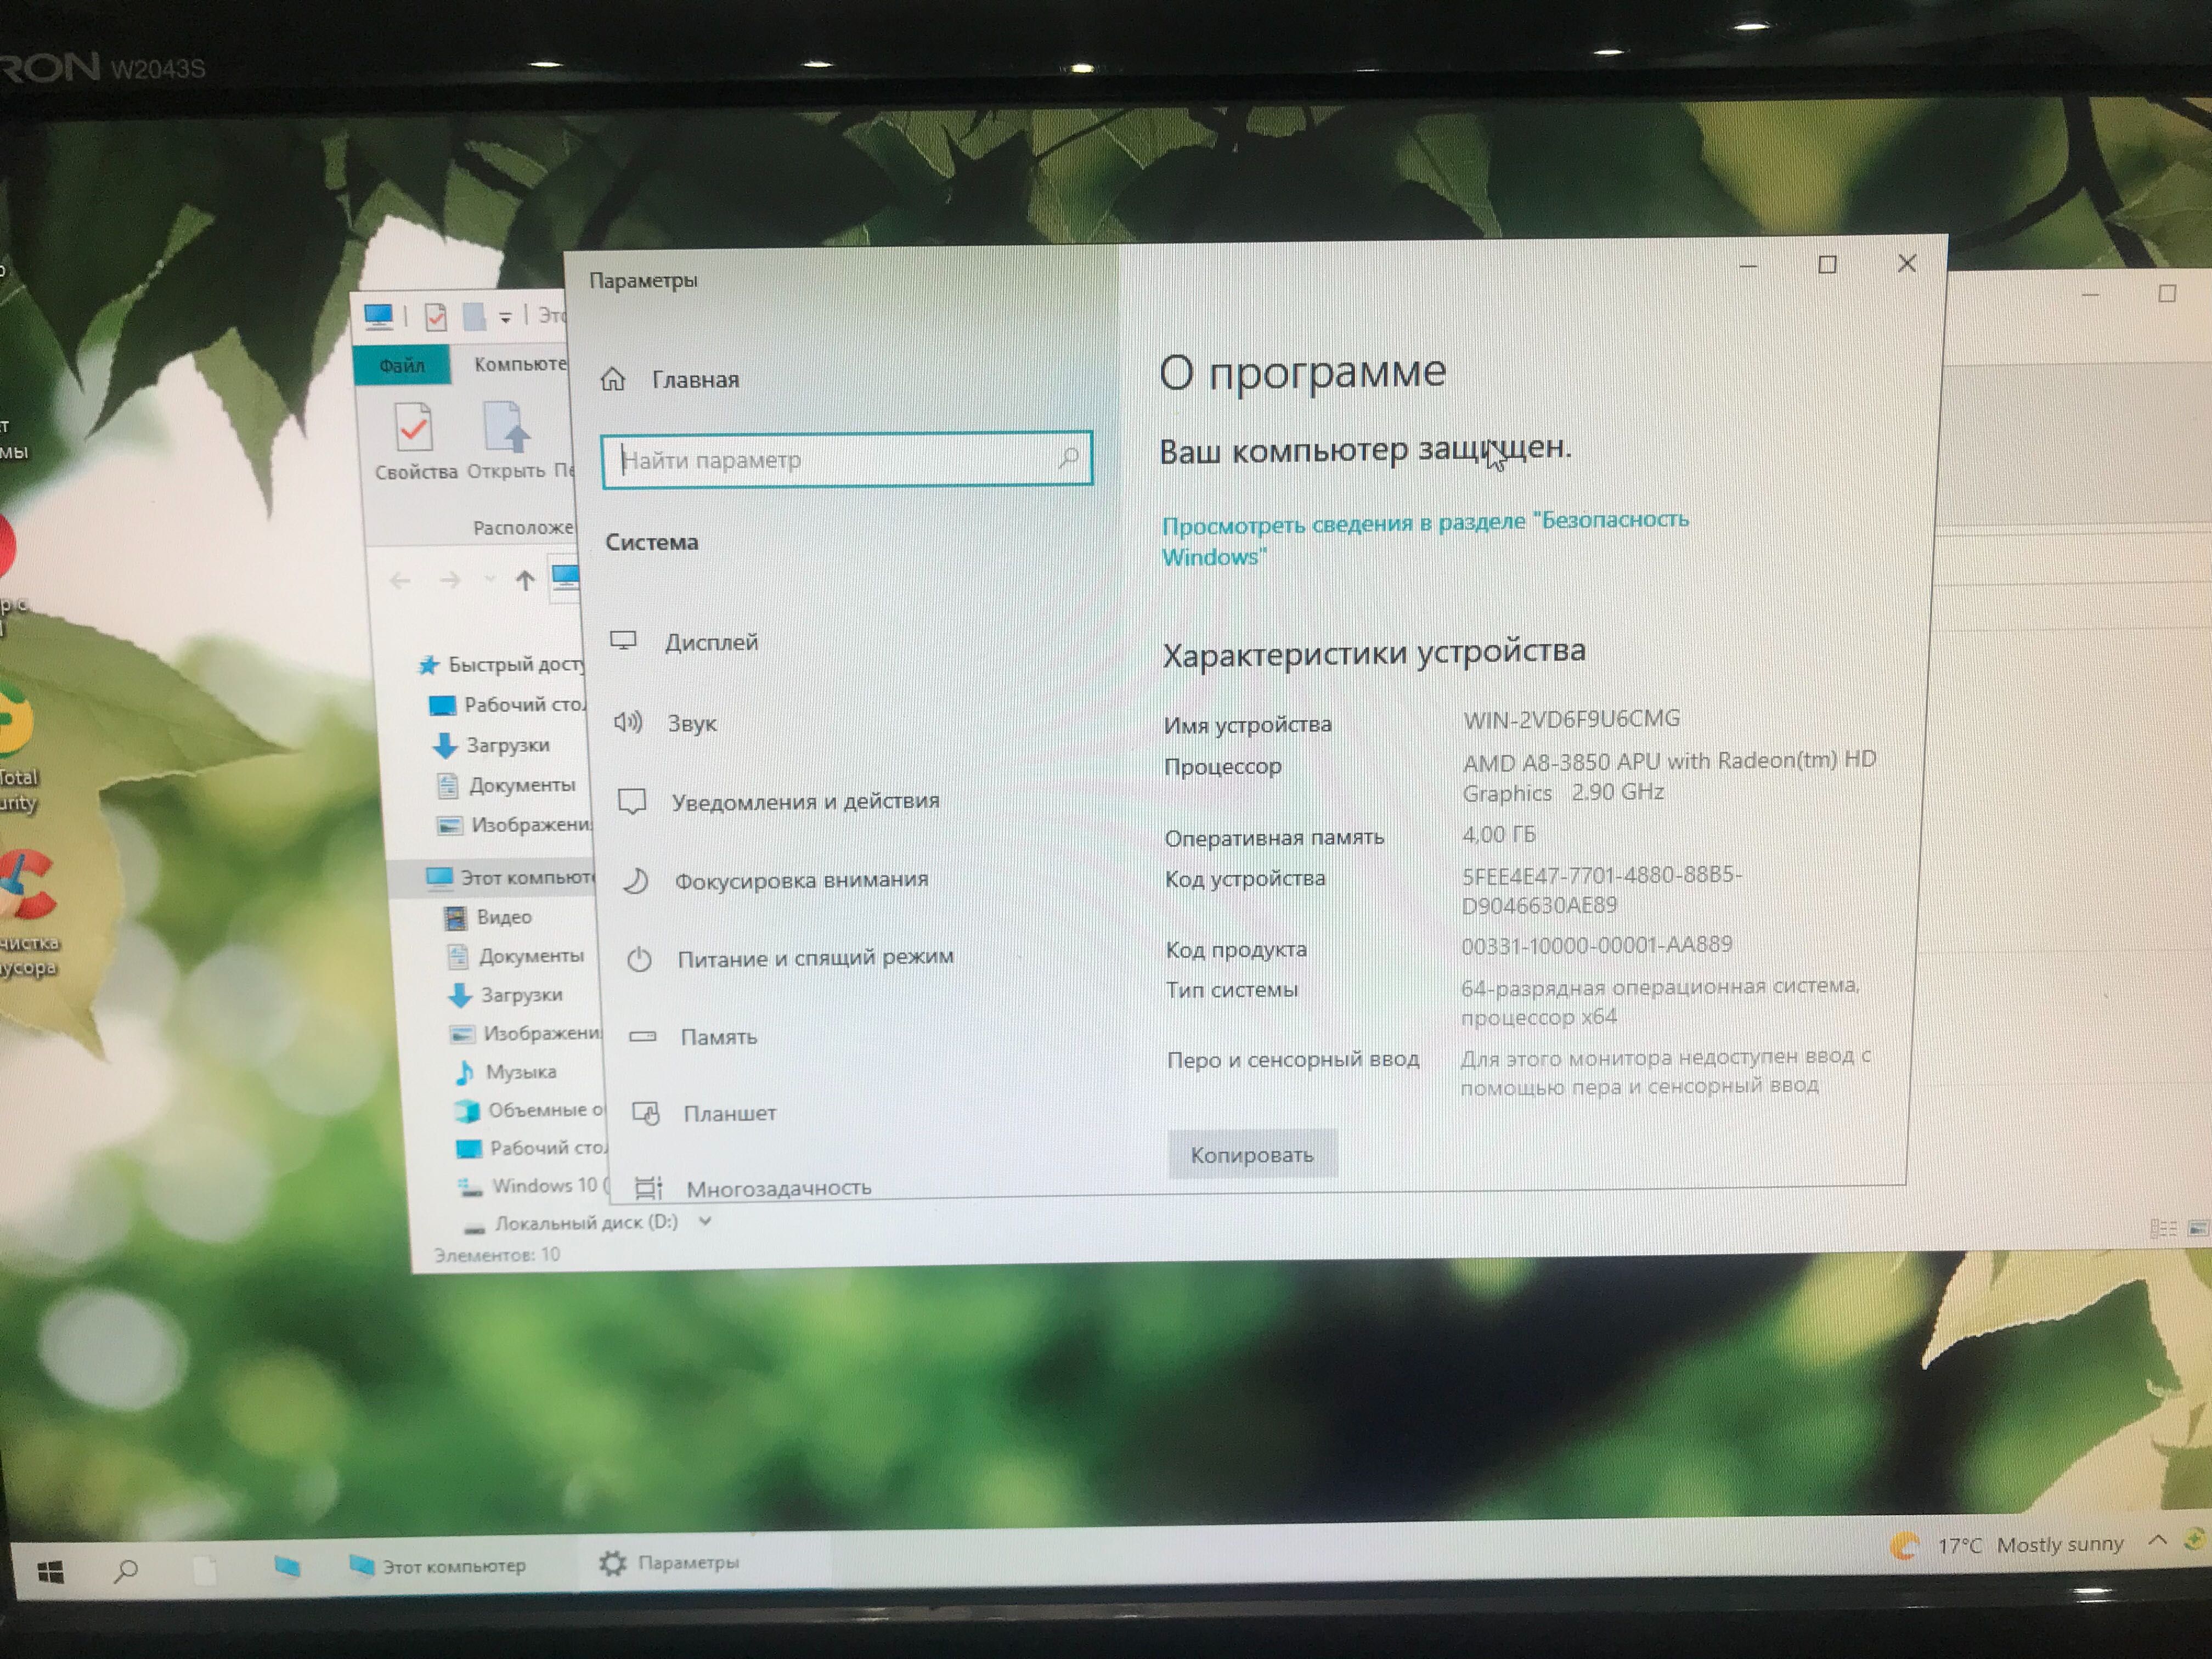Close the Параметры window
This screenshot has height=1659, width=2212.
click(1906, 263)
